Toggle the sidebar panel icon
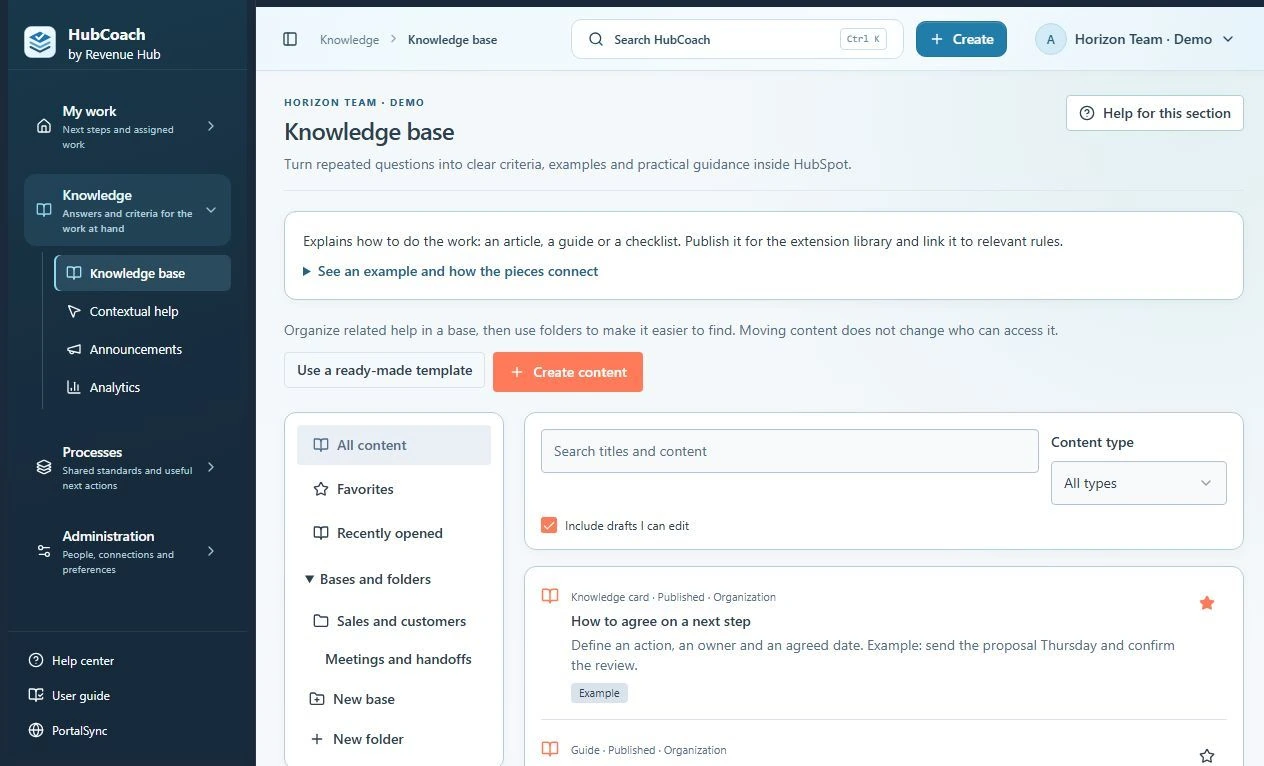The height and width of the screenshot is (766, 1264). pyautogui.click(x=290, y=39)
